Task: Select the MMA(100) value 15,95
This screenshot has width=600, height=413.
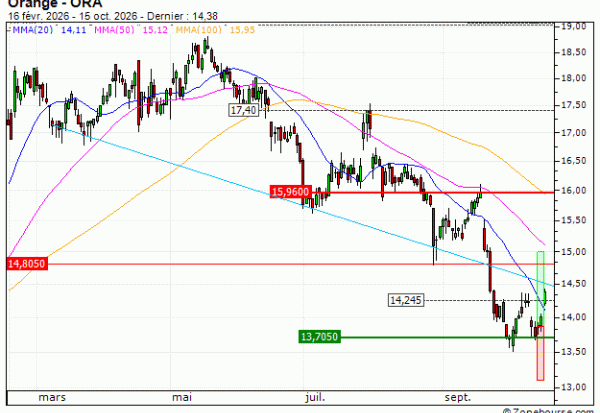Action: pos(242,30)
